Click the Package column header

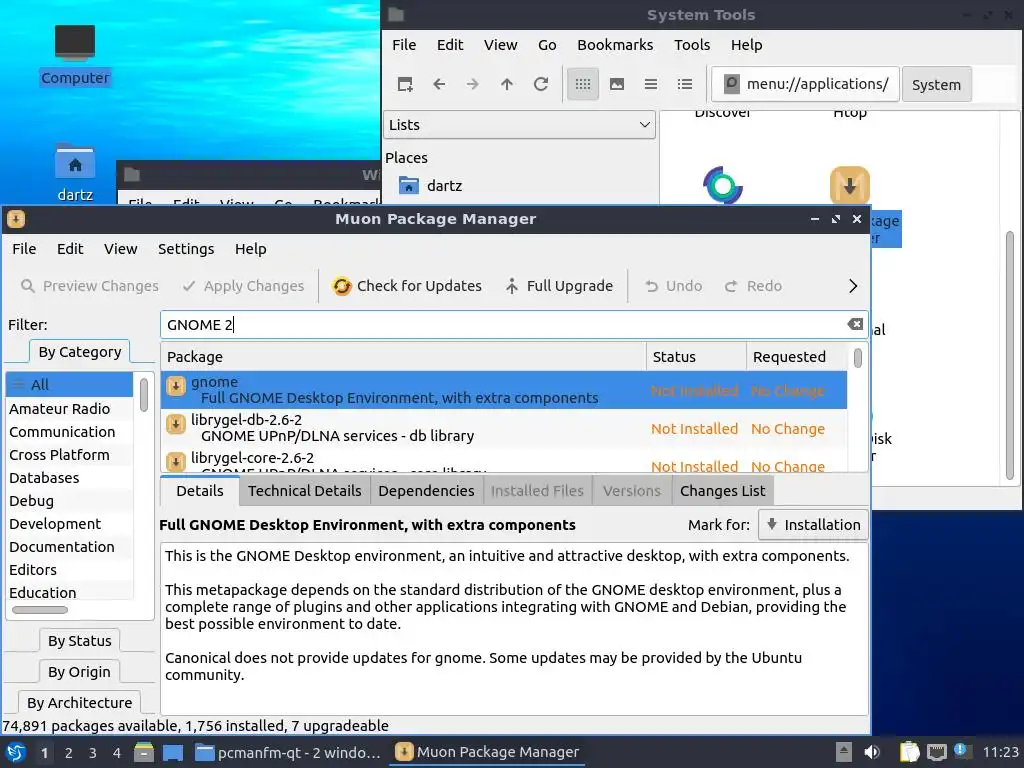[404, 357]
